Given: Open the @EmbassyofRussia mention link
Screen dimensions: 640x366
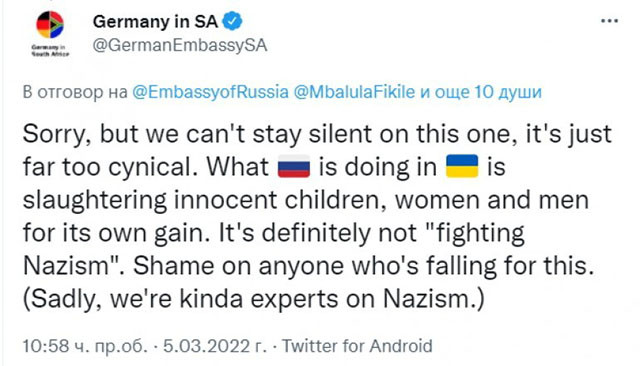Looking at the screenshot, I should [x=210, y=92].
